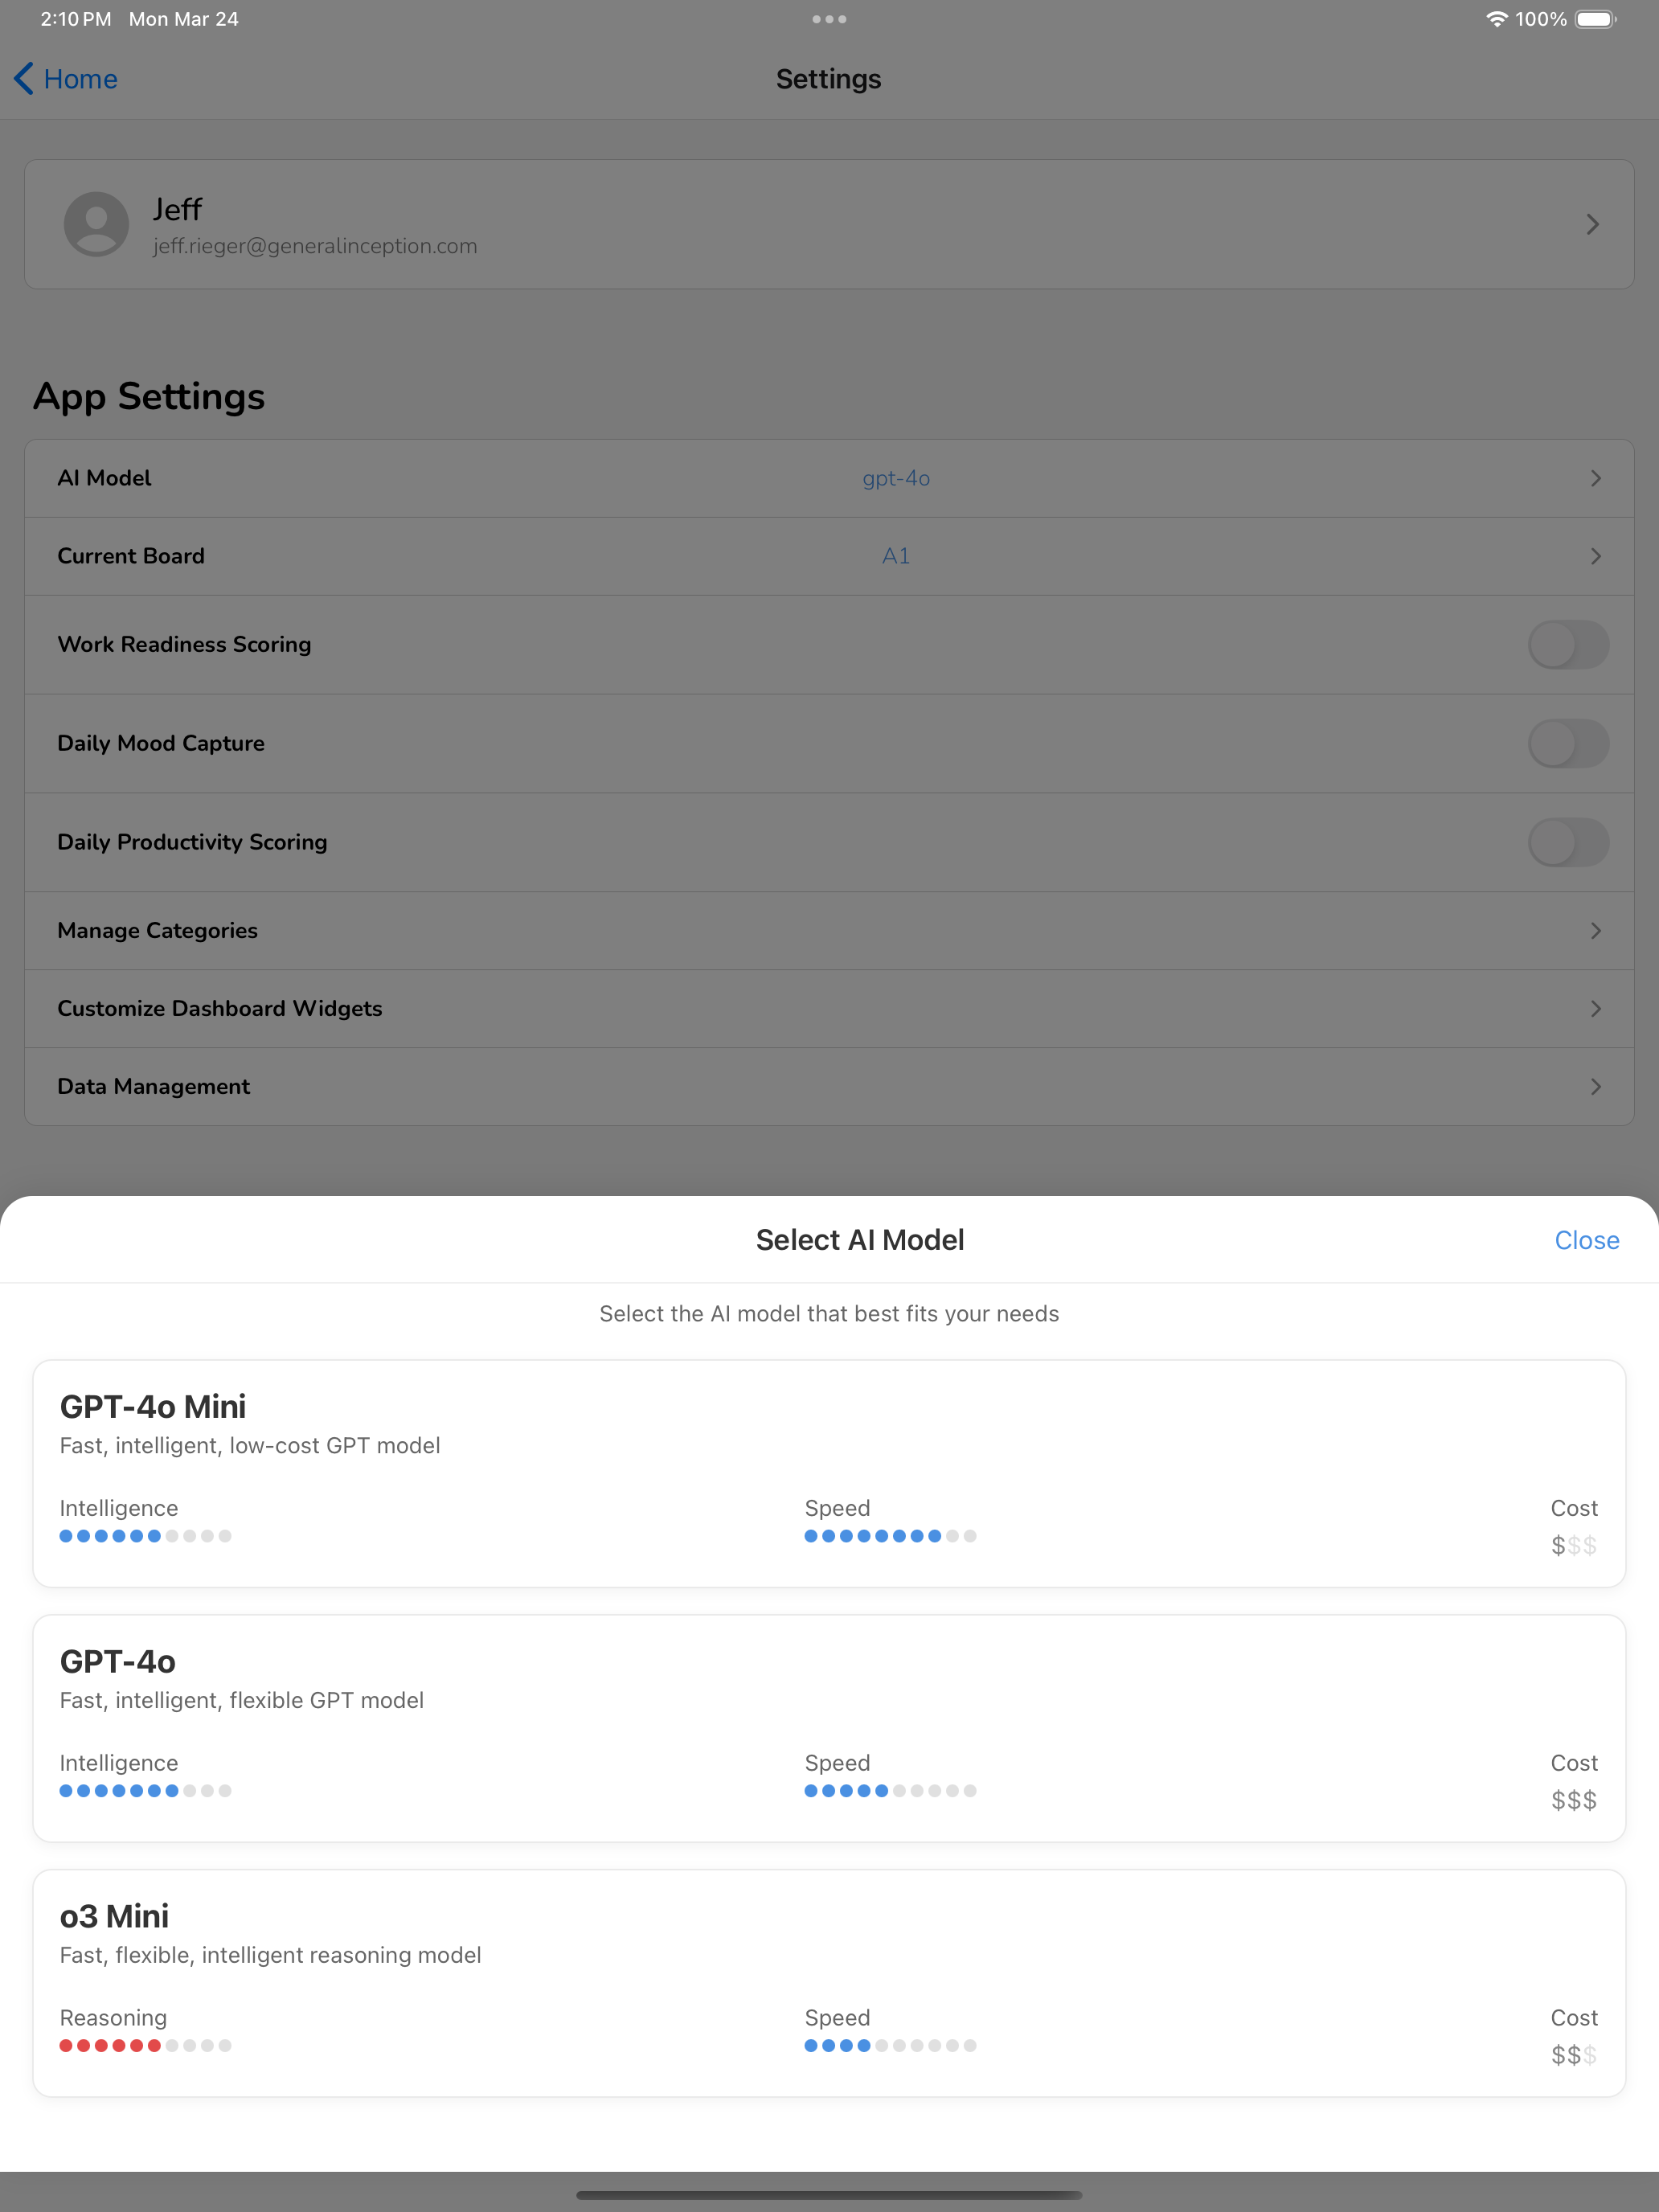Viewport: 1659px width, 2212px height.
Task: Click "Fast, intelligent, low-cost GPT model" description
Action: (250, 1446)
